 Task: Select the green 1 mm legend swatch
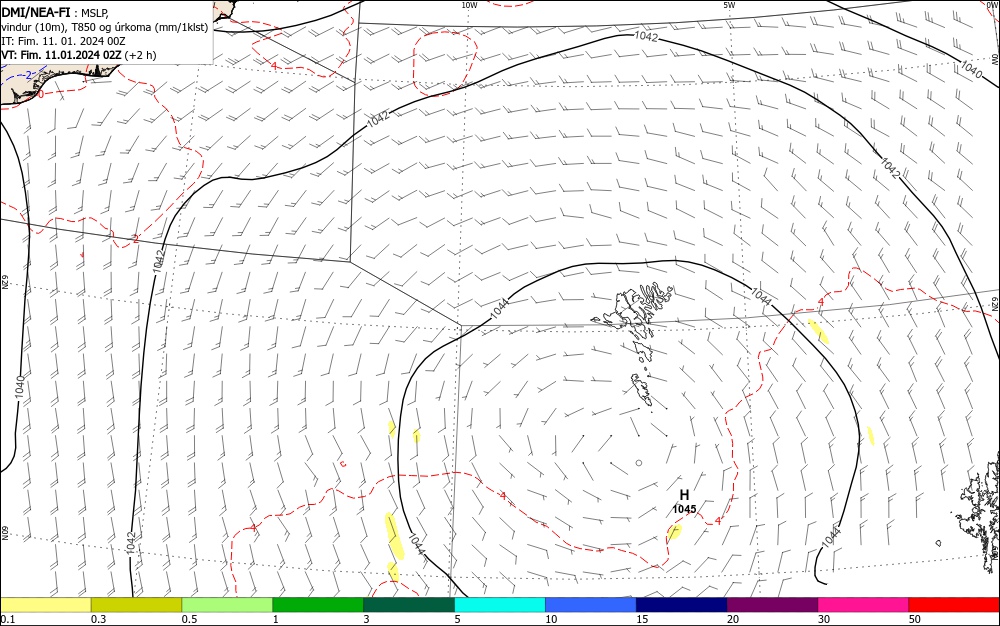(x=318, y=605)
